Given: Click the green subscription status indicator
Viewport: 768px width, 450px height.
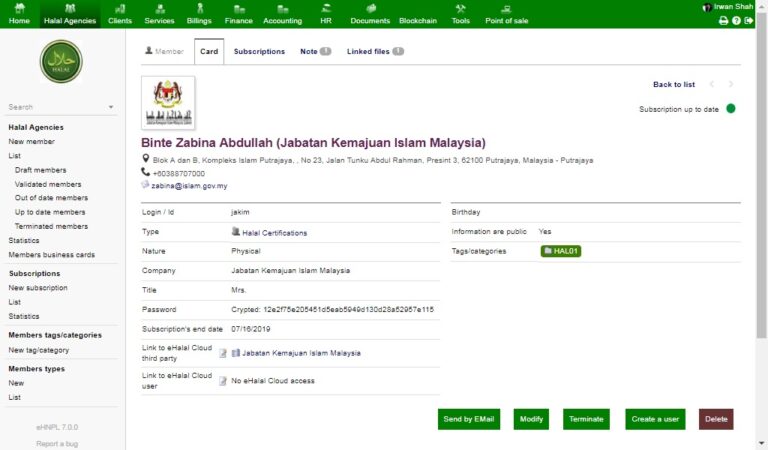Looking at the screenshot, I should click(x=731, y=109).
